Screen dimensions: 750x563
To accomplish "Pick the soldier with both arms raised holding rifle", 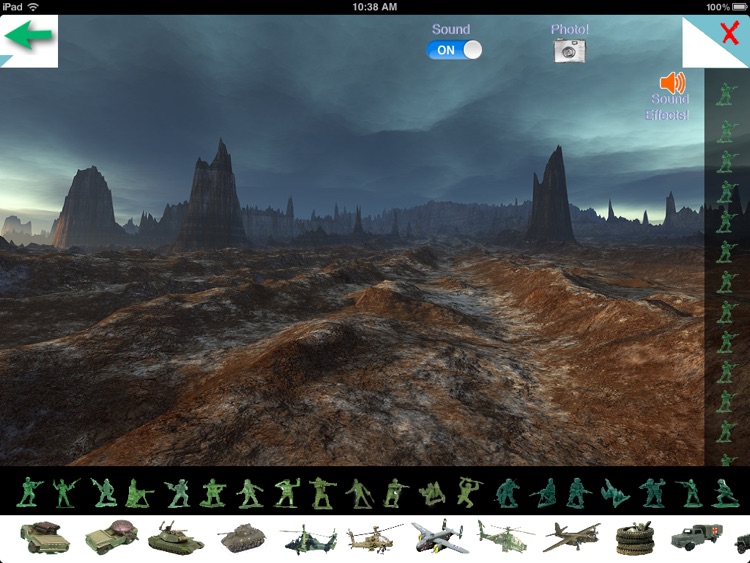I will pyautogui.click(x=65, y=493).
